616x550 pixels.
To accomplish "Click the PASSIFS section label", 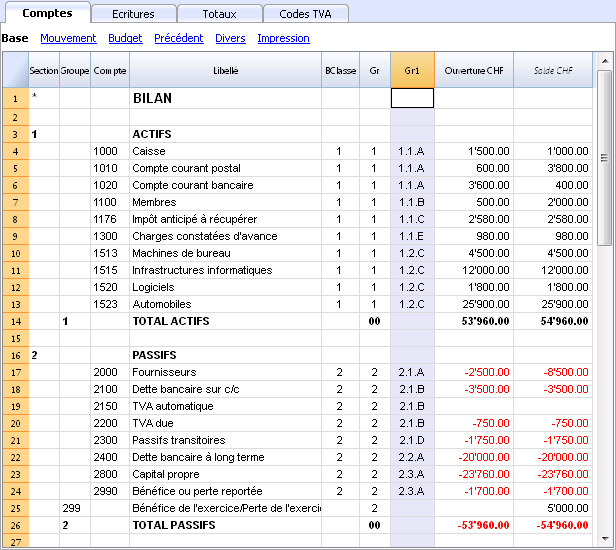I will (x=154, y=355).
